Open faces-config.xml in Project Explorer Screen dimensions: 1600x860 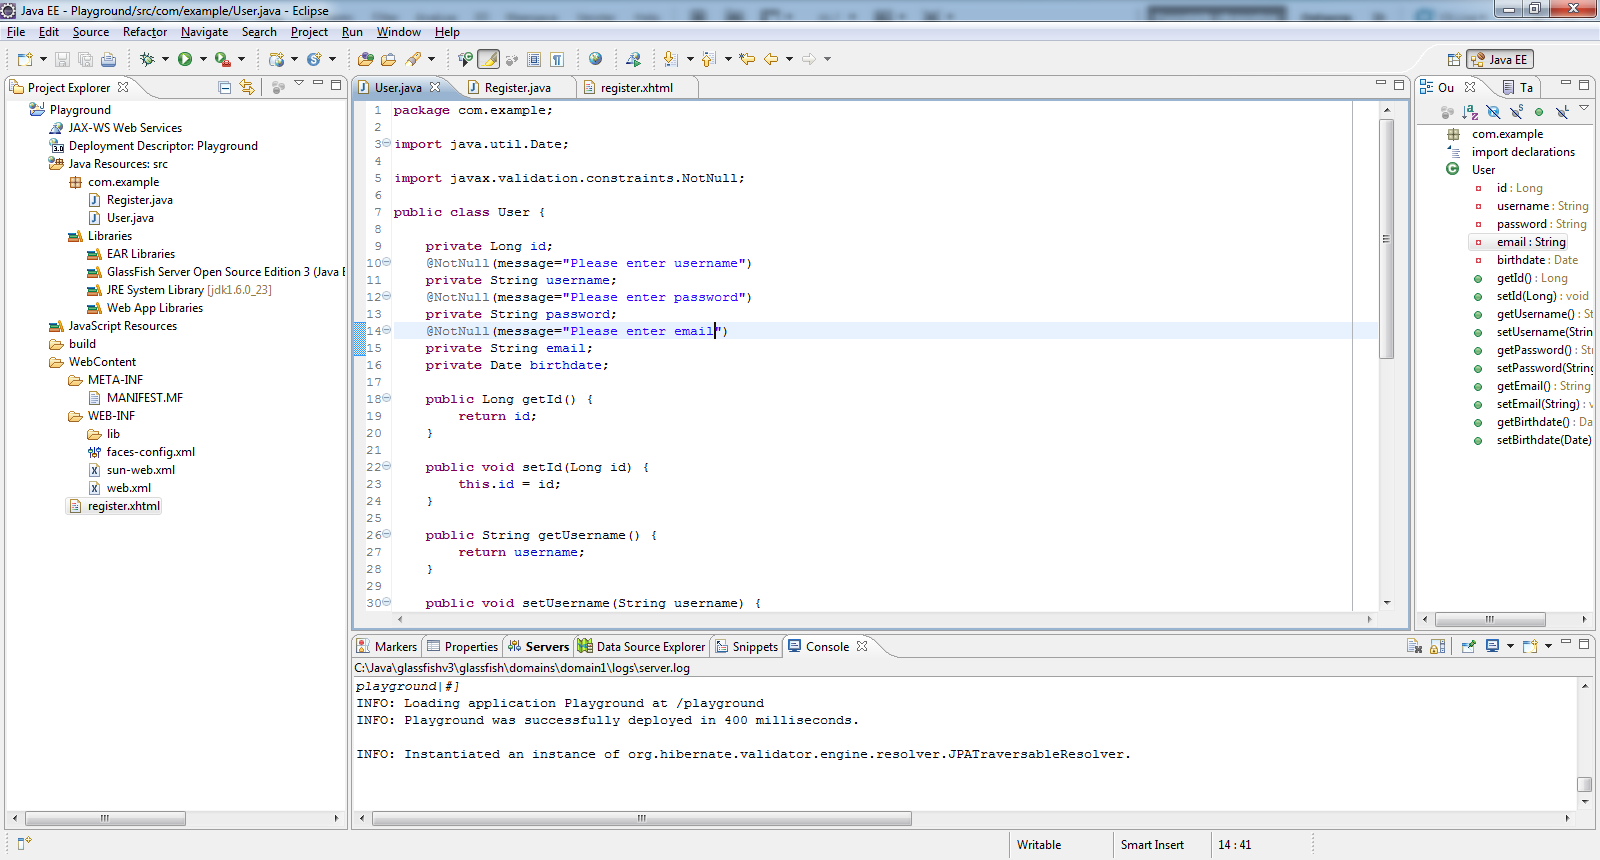click(150, 452)
